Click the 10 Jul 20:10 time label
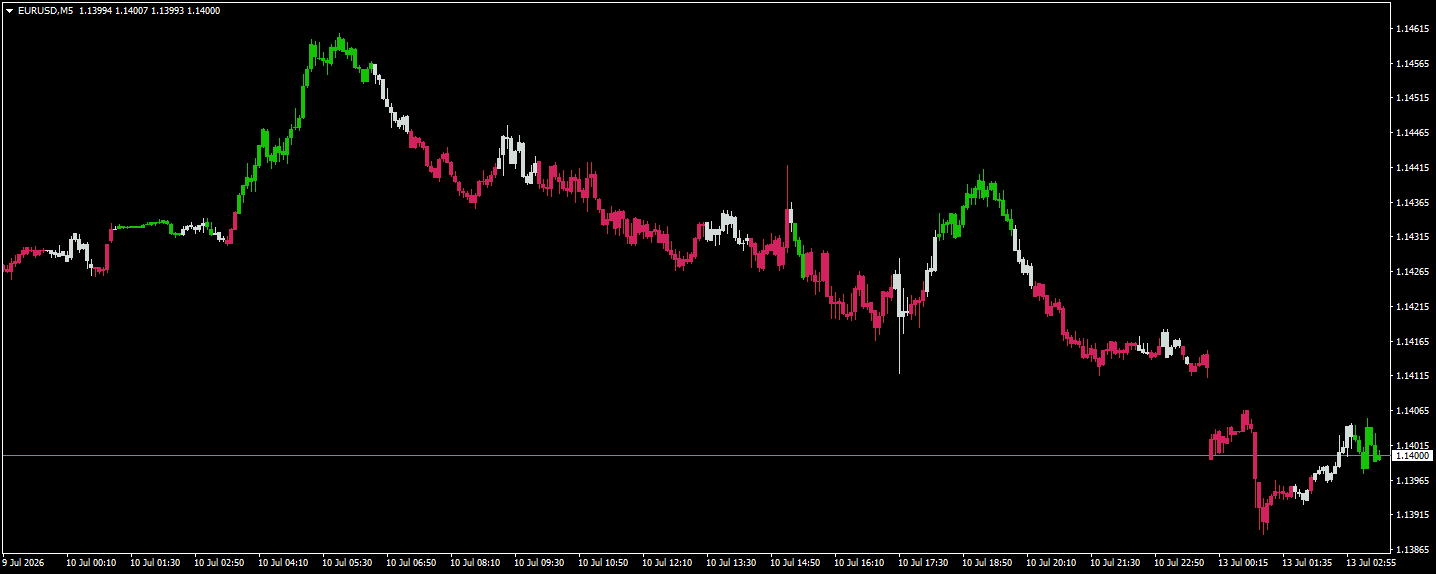 pos(1051,563)
